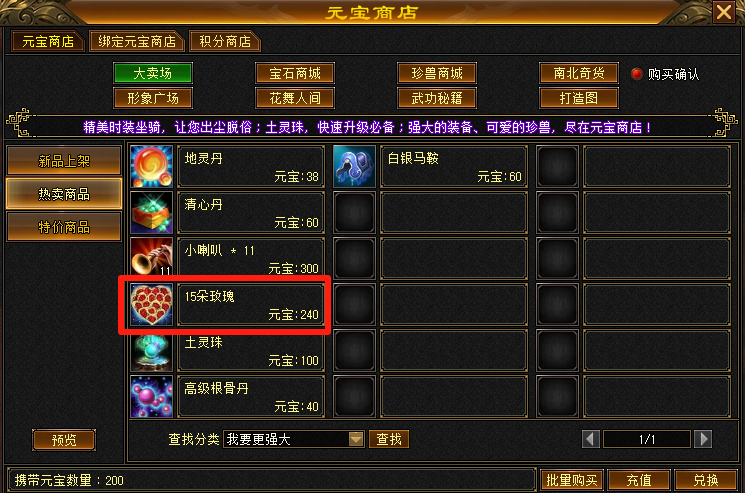Open the 积分商店 tab
Viewport: 745px width, 493px height.
225,42
